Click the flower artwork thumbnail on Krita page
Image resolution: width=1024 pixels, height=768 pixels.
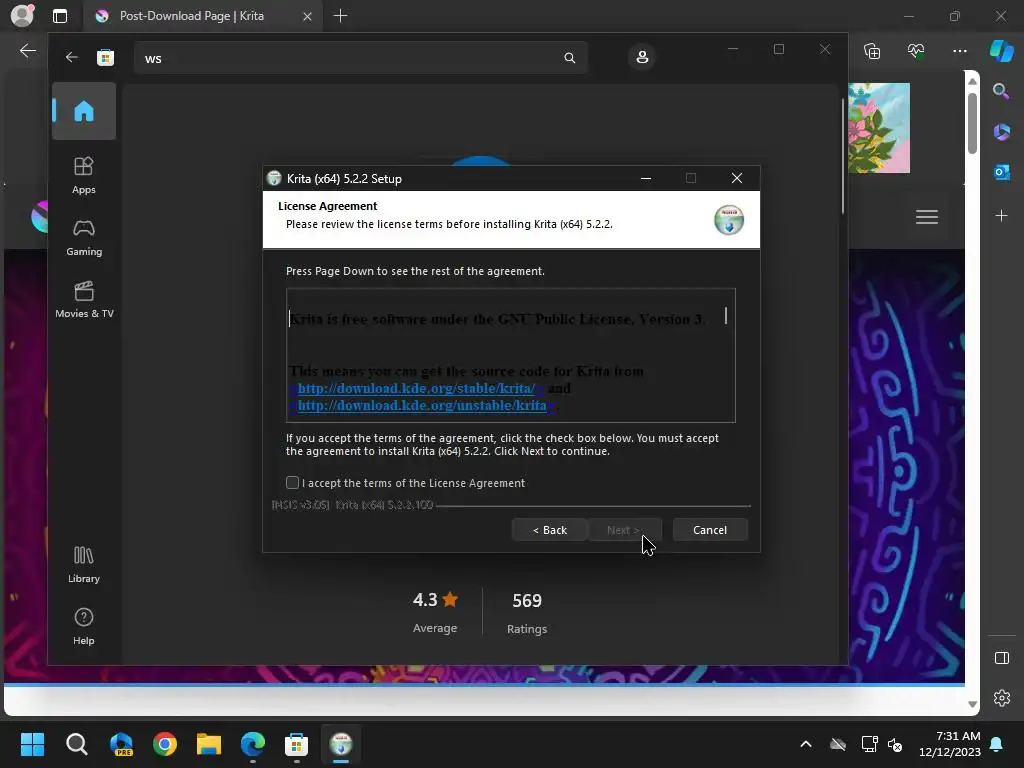pyautogui.click(x=878, y=128)
